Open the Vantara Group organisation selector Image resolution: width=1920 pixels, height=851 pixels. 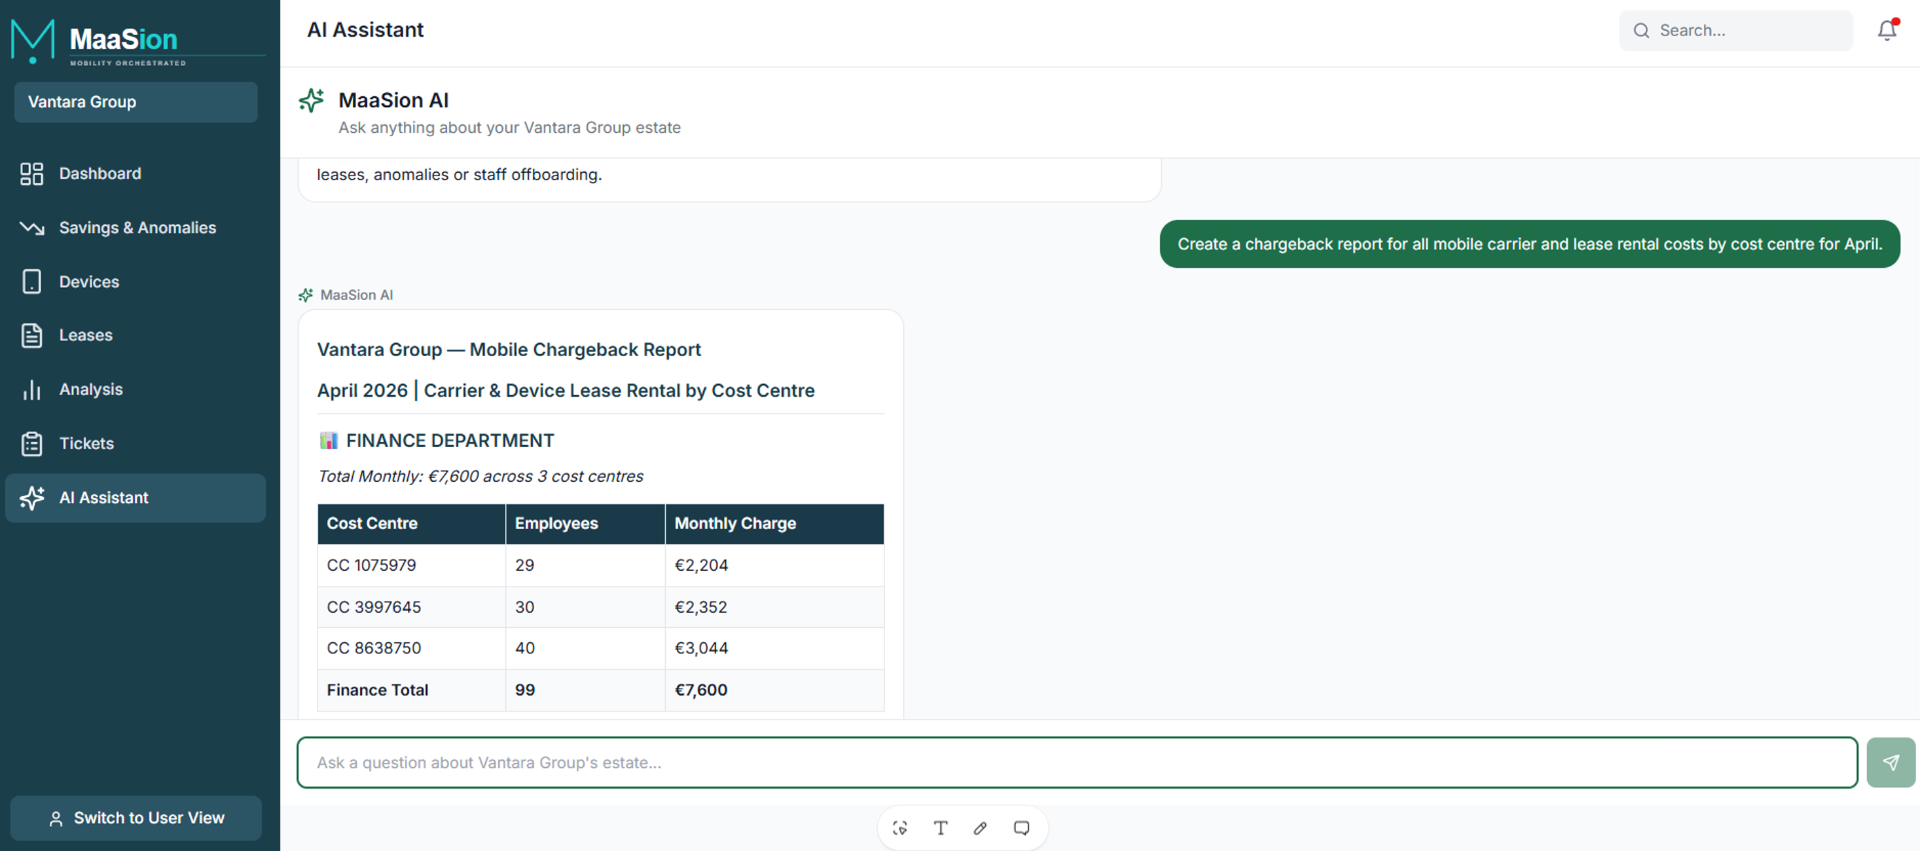[x=136, y=102]
